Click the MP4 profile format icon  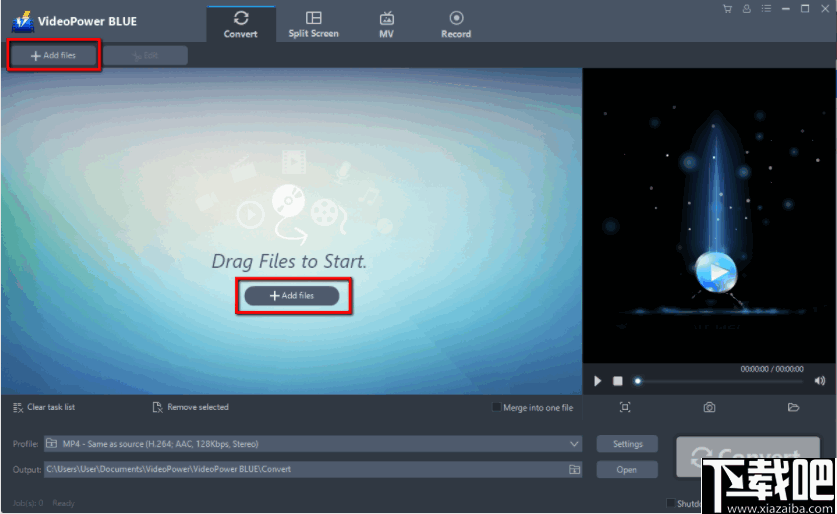(52, 444)
